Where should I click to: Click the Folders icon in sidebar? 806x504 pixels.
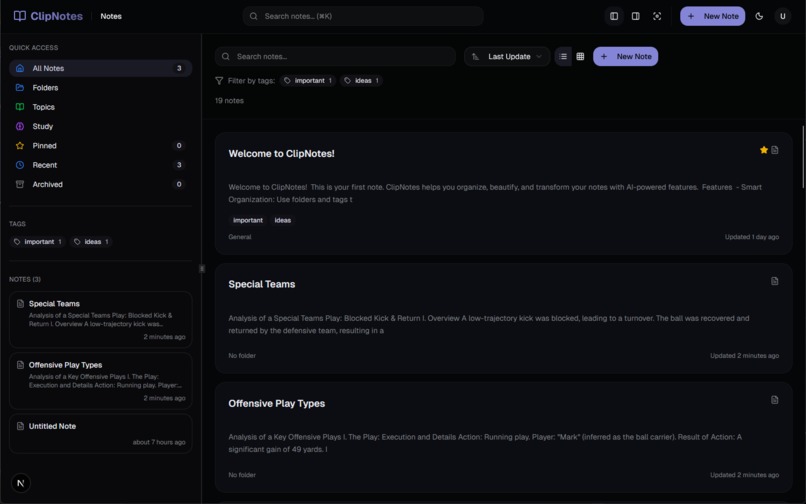coord(20,87)
